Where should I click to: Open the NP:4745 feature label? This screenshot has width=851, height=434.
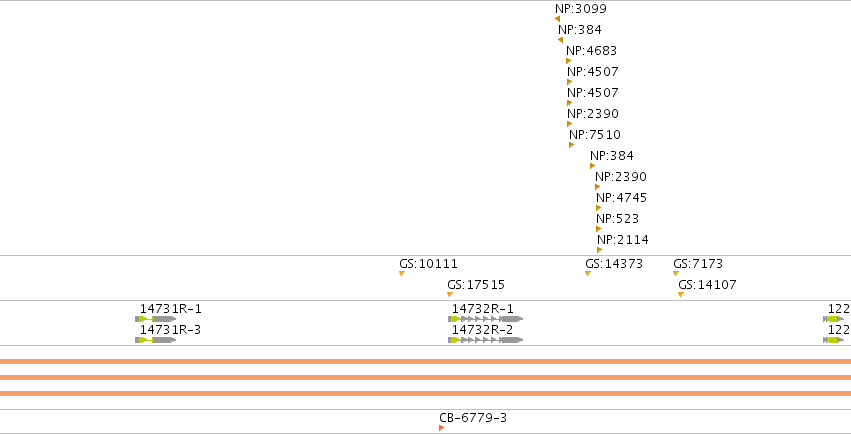coord(621,197)
